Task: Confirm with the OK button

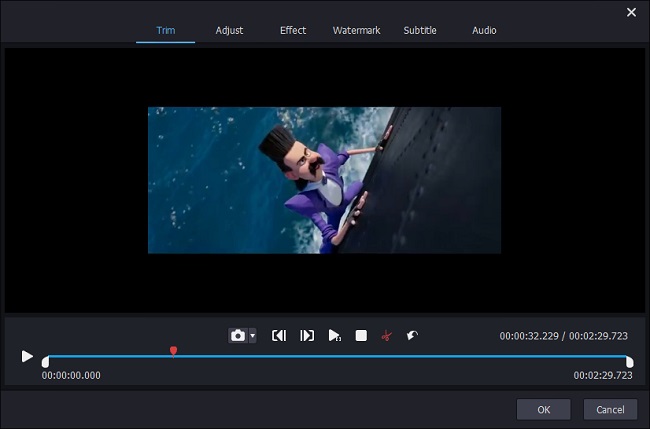Action: [543, 410]
